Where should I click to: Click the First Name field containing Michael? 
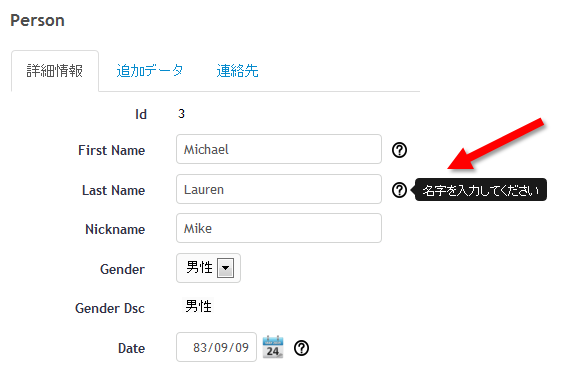(x=279, y=149)
